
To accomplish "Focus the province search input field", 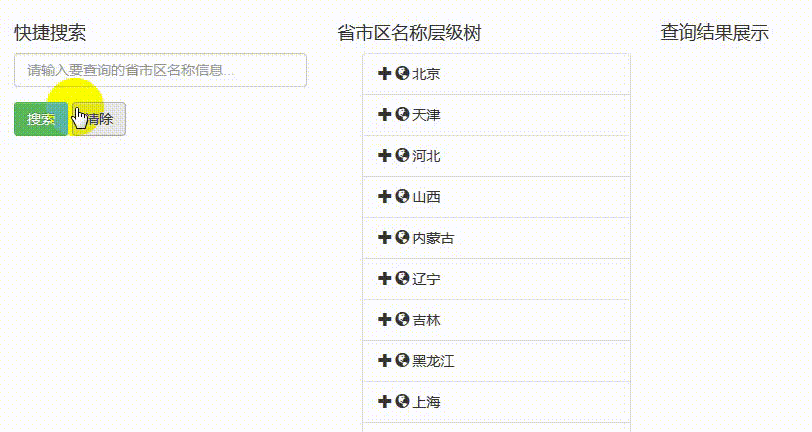I will 161,70.
